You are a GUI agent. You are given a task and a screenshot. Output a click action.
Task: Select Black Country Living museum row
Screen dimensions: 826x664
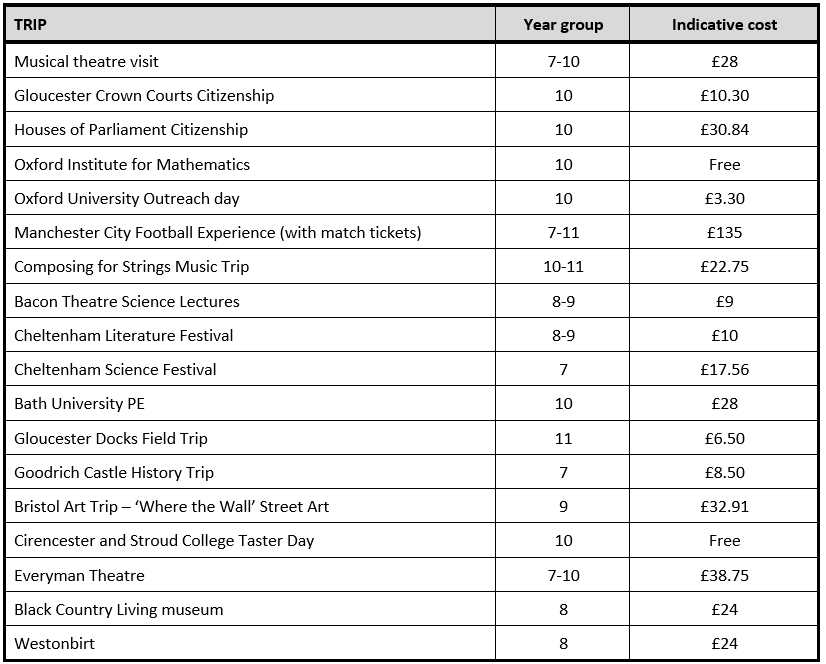[119, 609]
